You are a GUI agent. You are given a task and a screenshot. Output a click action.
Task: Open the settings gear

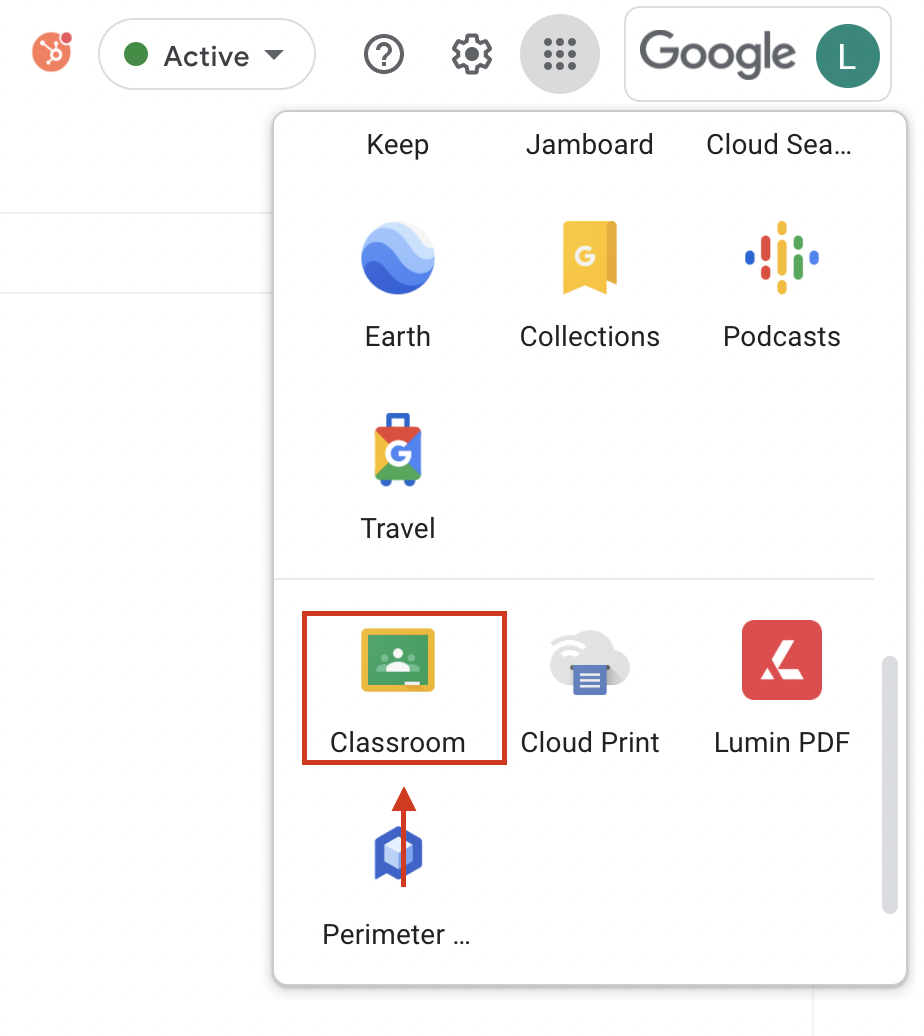[x=471, y=54]
